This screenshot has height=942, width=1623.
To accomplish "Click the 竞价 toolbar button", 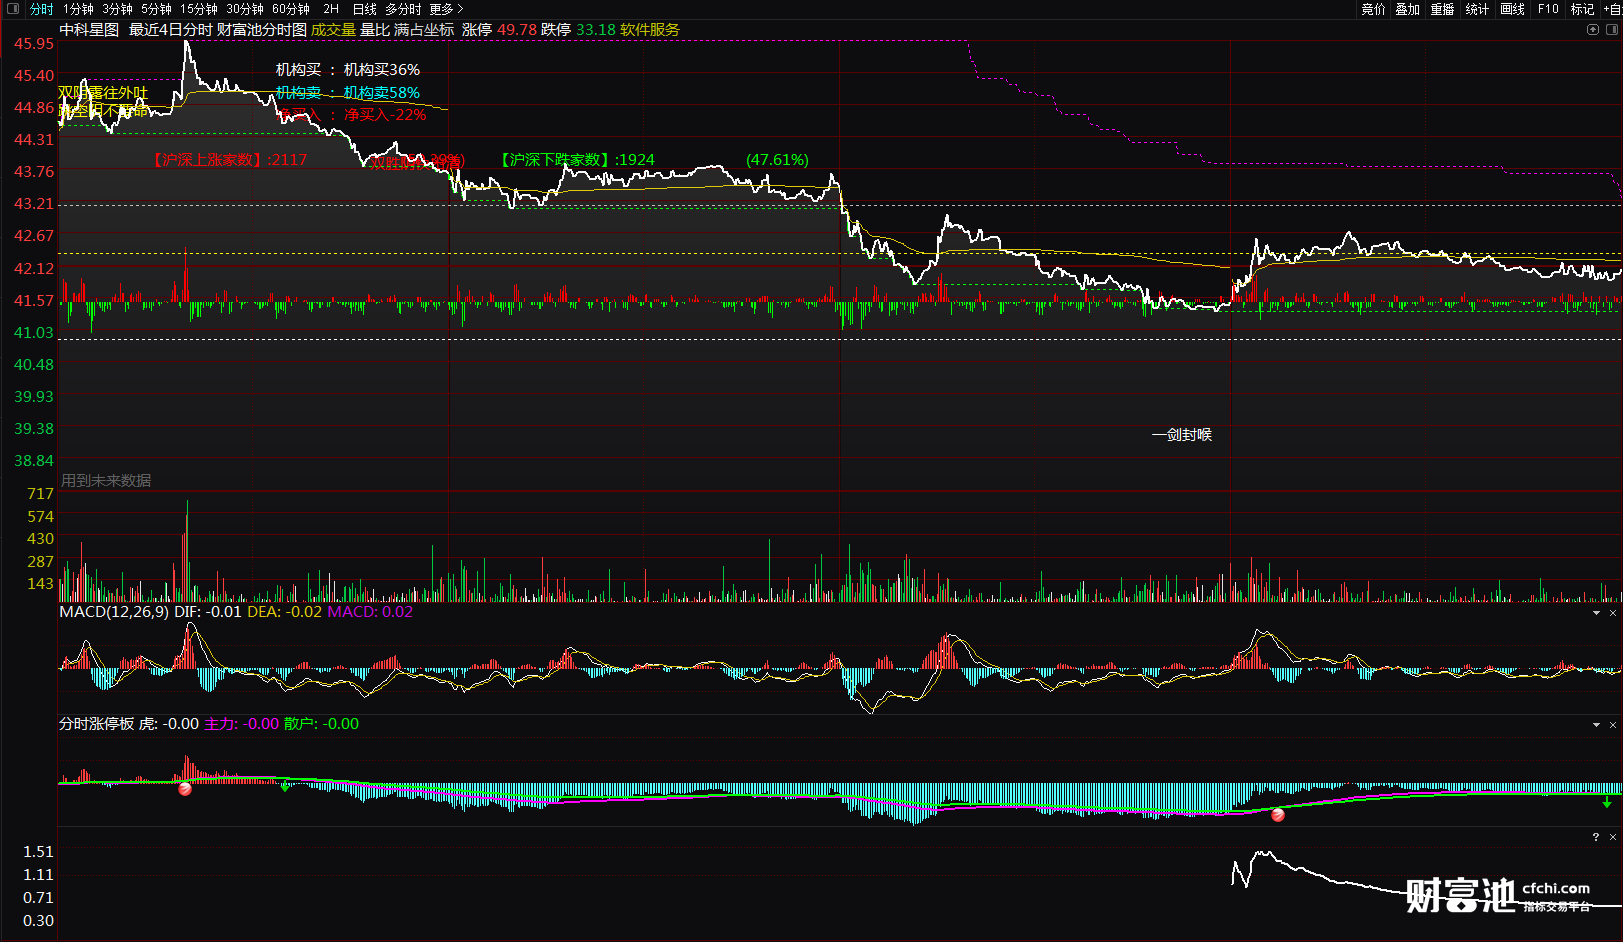I will pyautogui.click(x=1373, y=9).
